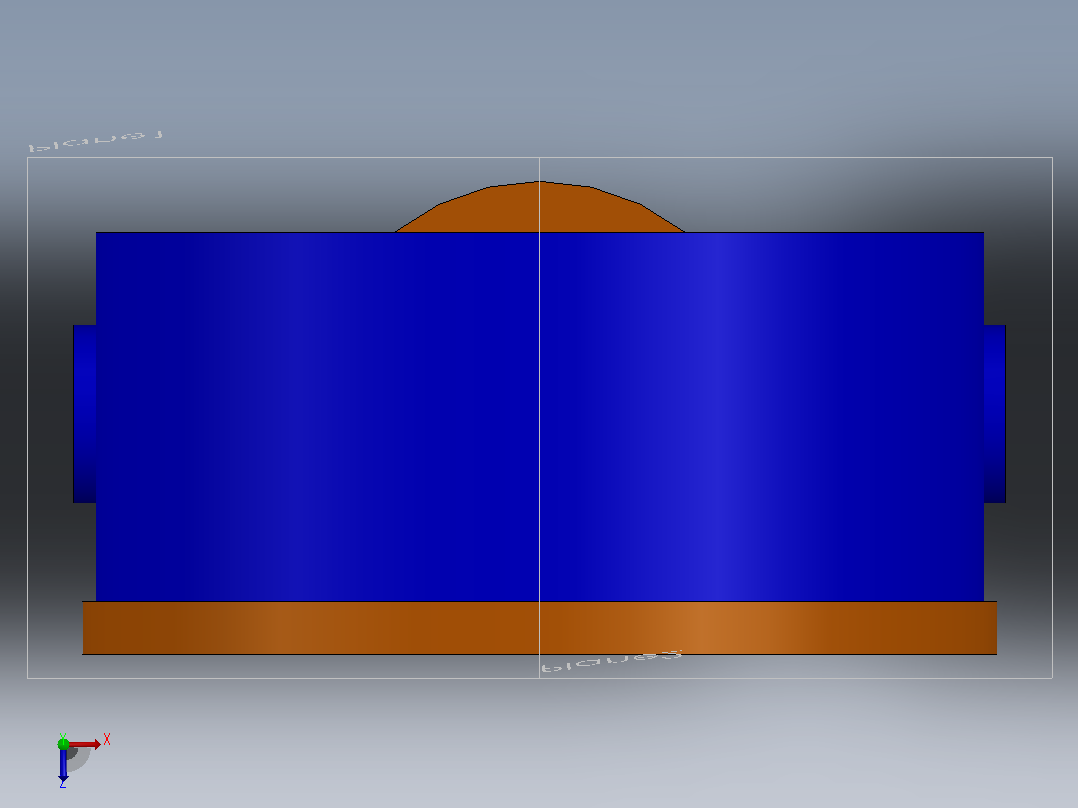The height and width of the screenshot is (808, 1078).
Task: Select the orange domed cap above the cylinder
Action: tap(540, 206)
